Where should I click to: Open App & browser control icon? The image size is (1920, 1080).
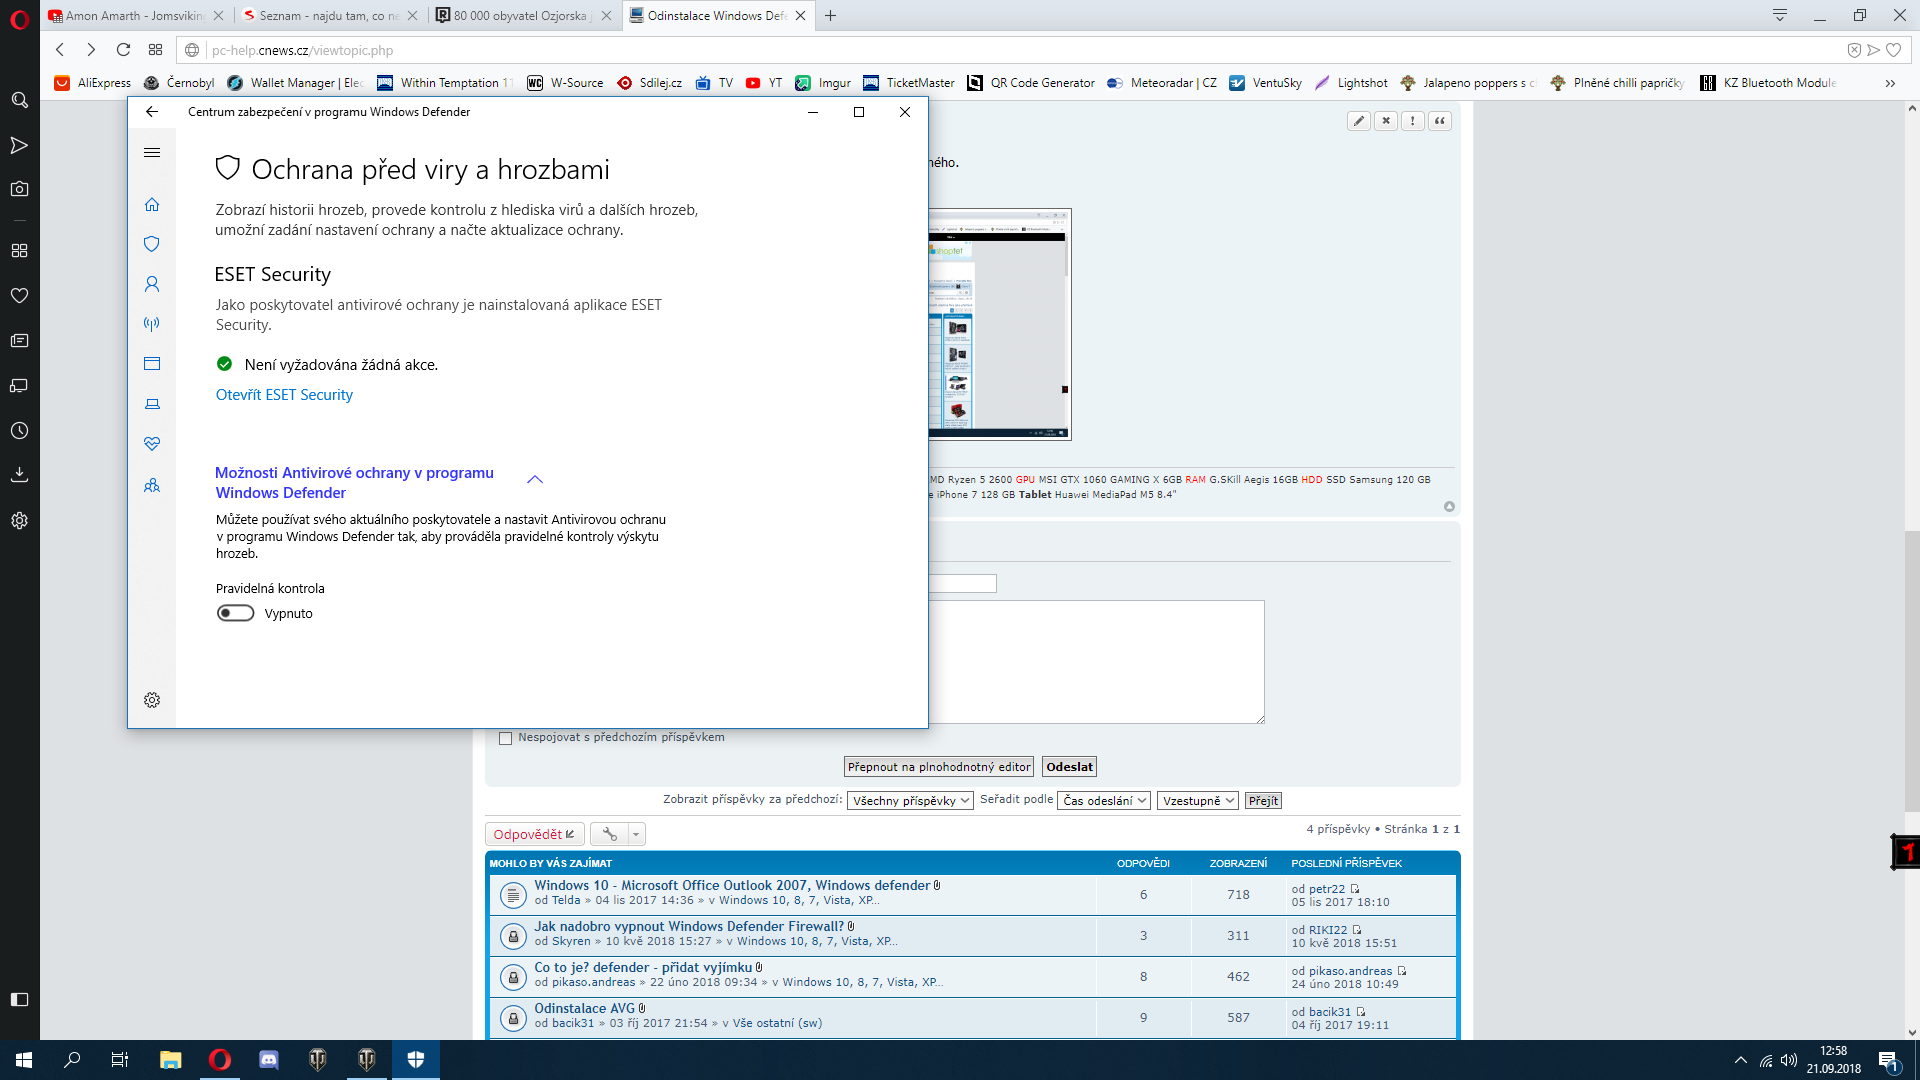click(152, 364)
